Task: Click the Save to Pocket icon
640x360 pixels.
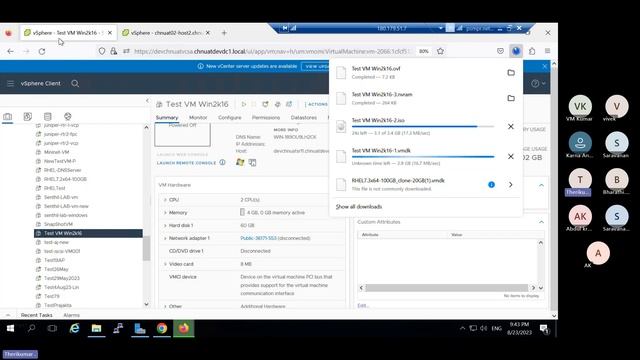Action: pos(500,51)
